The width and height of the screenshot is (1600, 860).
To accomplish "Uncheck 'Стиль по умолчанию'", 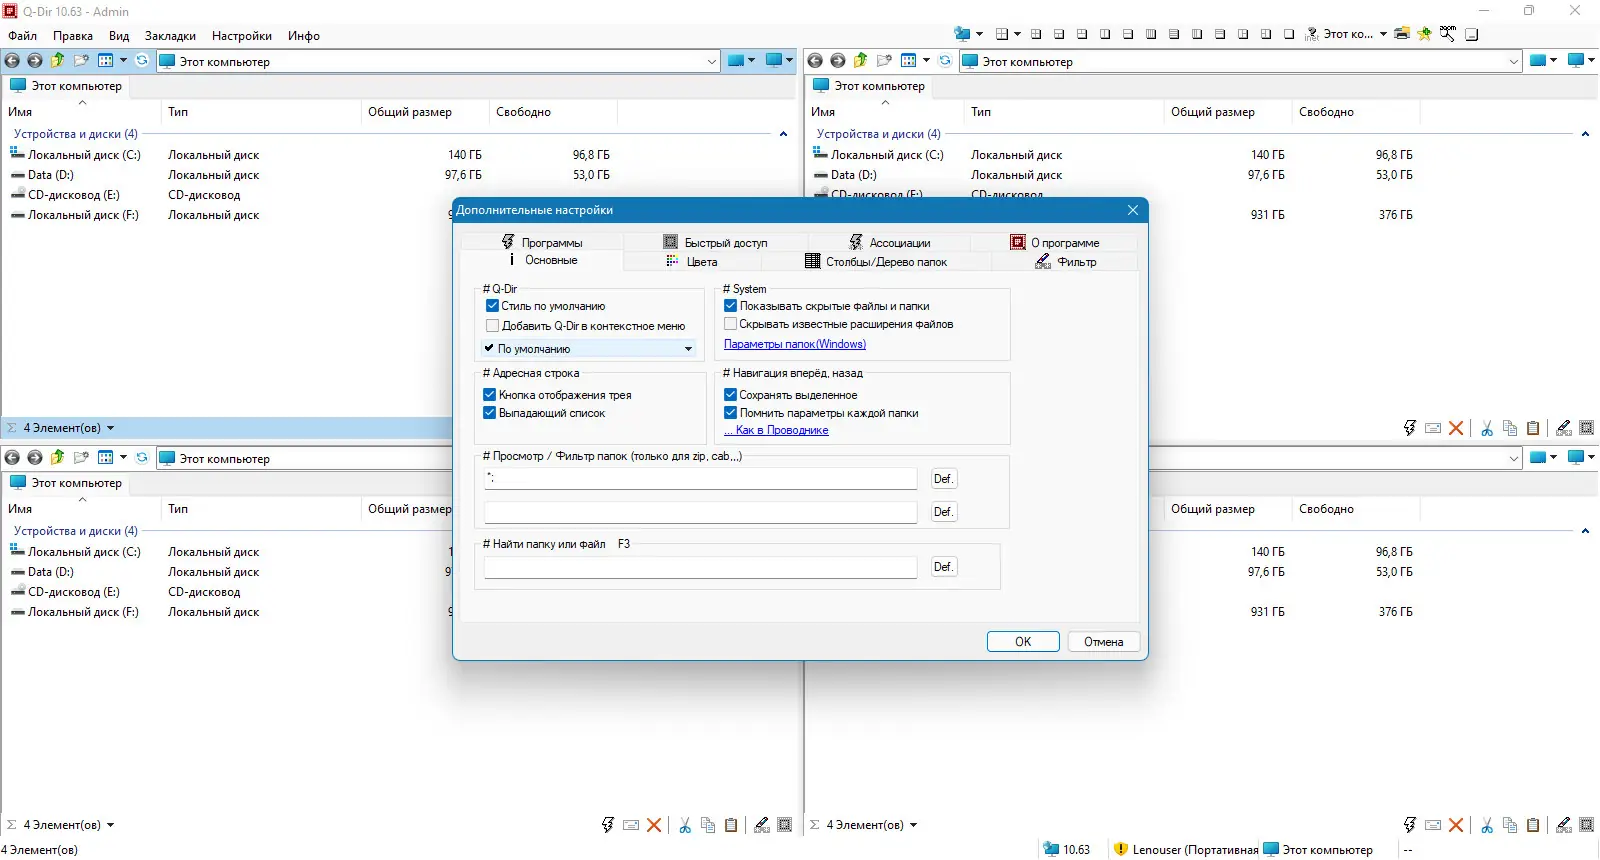I will tap(492, 306).
